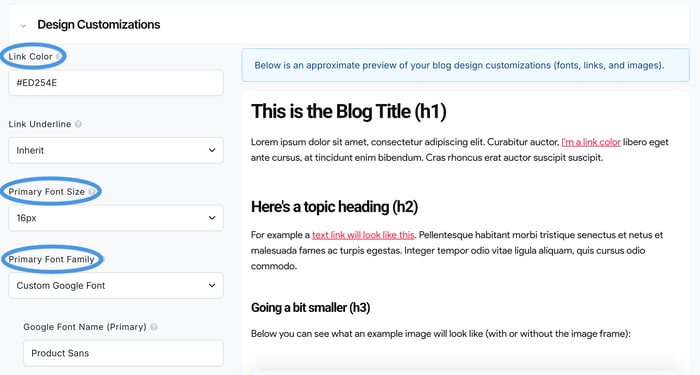Open the Primary Font Family dropdown
This screenshot has height=375, width=700.
click(116, 286)
